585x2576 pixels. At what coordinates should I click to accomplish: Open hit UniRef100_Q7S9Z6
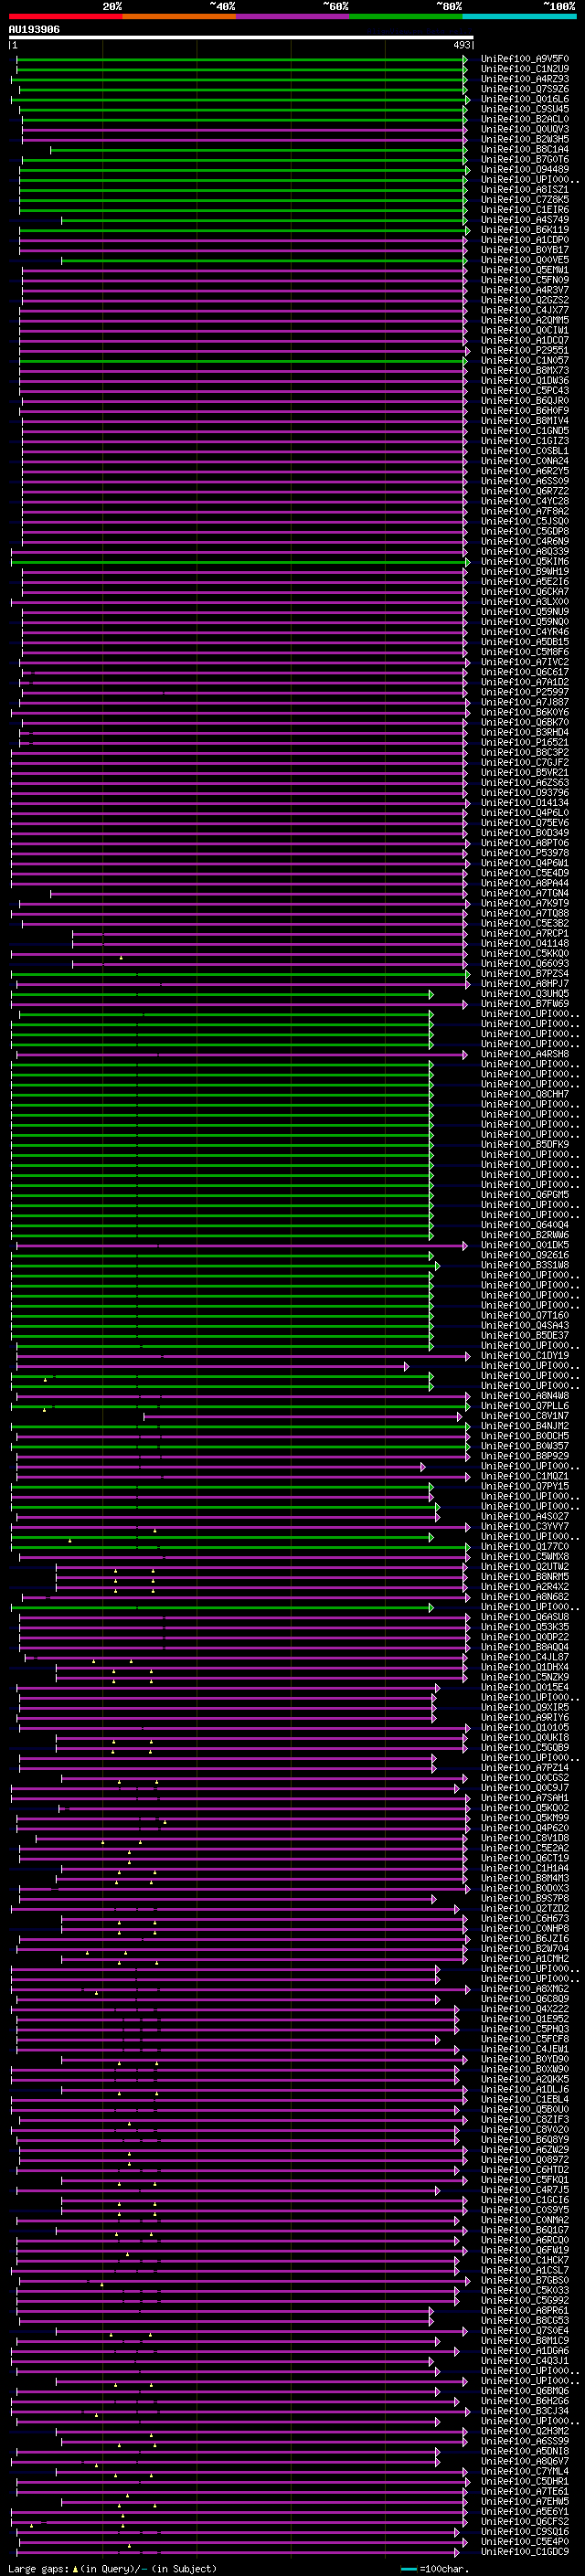tap(525, 89)
